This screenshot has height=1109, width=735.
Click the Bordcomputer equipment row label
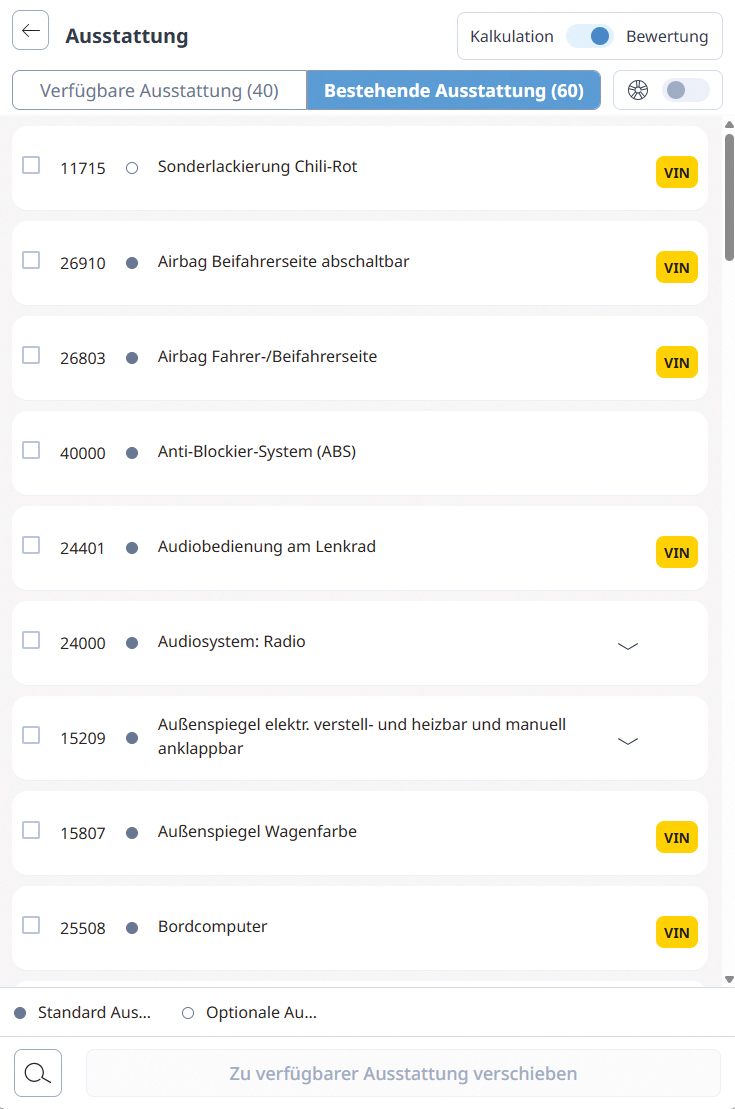coord(213,927)
